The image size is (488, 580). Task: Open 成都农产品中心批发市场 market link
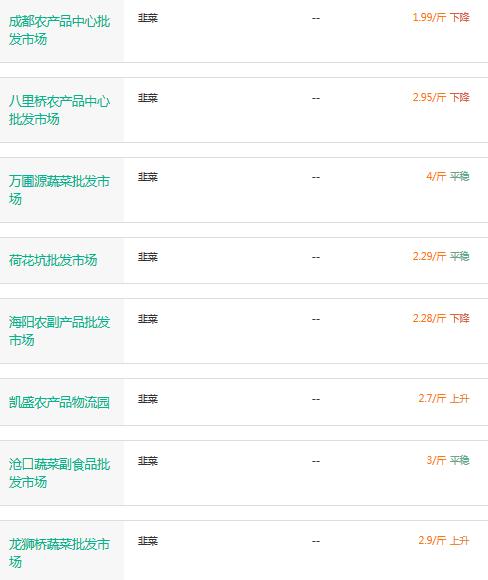(x=60, y=30)
